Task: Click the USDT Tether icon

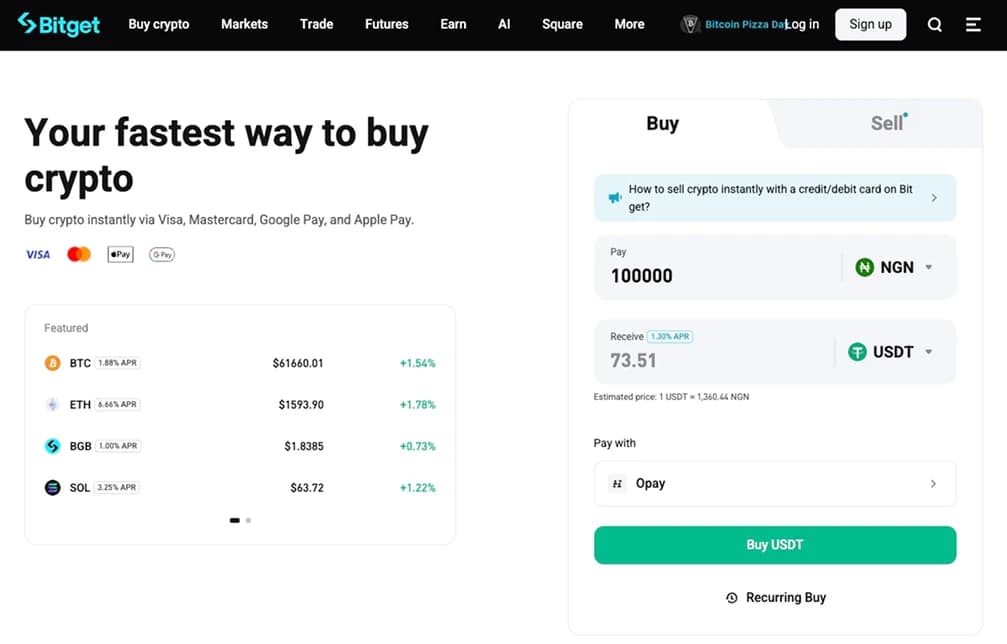Action: 857,352
